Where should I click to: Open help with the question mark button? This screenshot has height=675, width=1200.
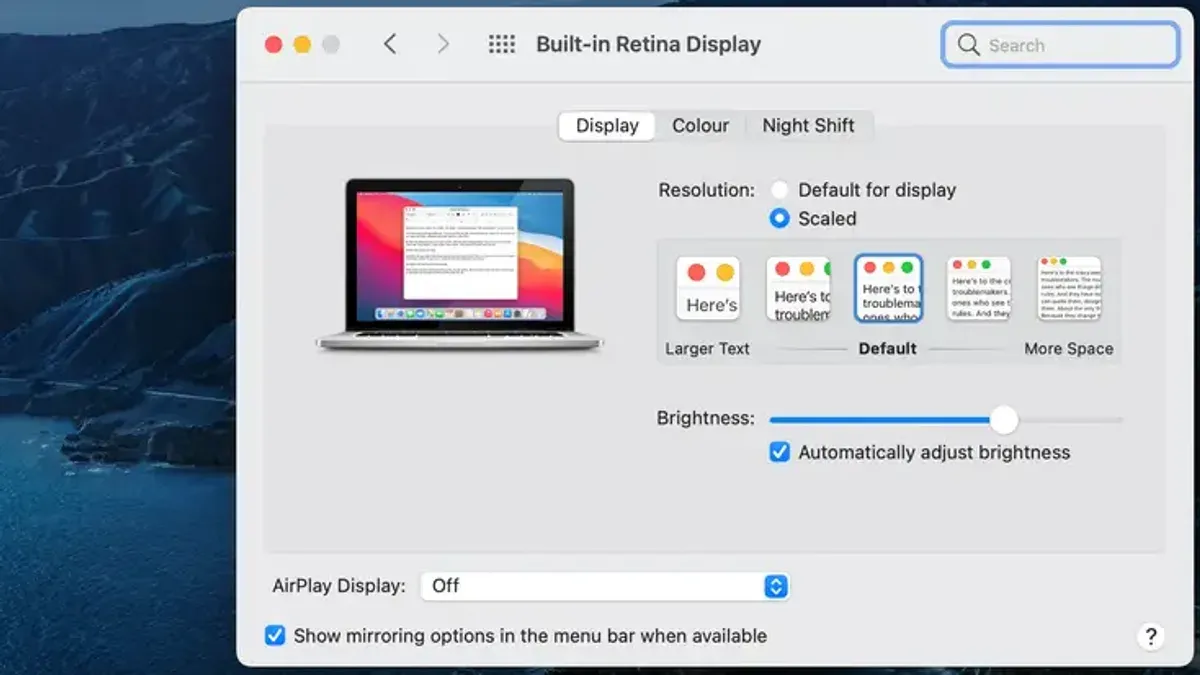1151,636
